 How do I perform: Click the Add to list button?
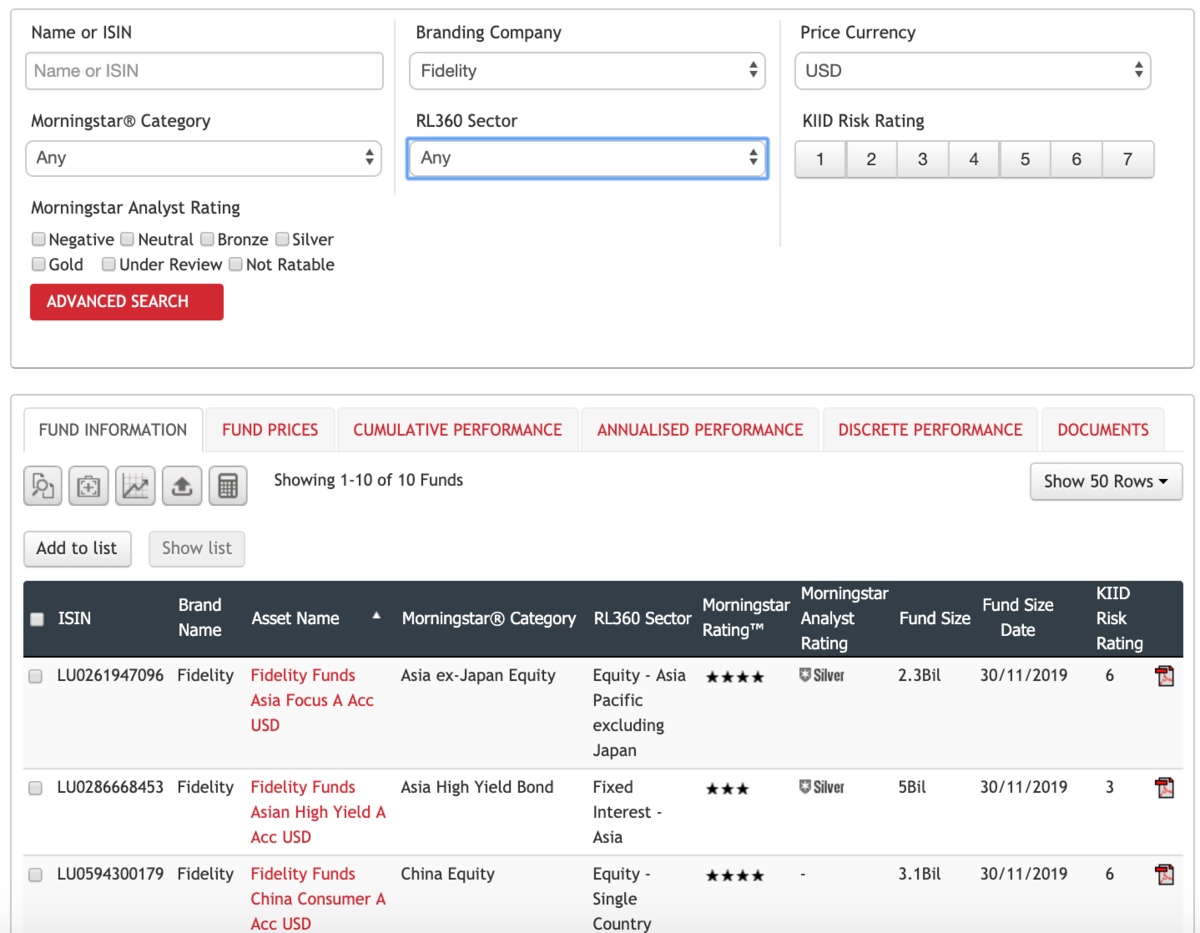tap(77, 548)
